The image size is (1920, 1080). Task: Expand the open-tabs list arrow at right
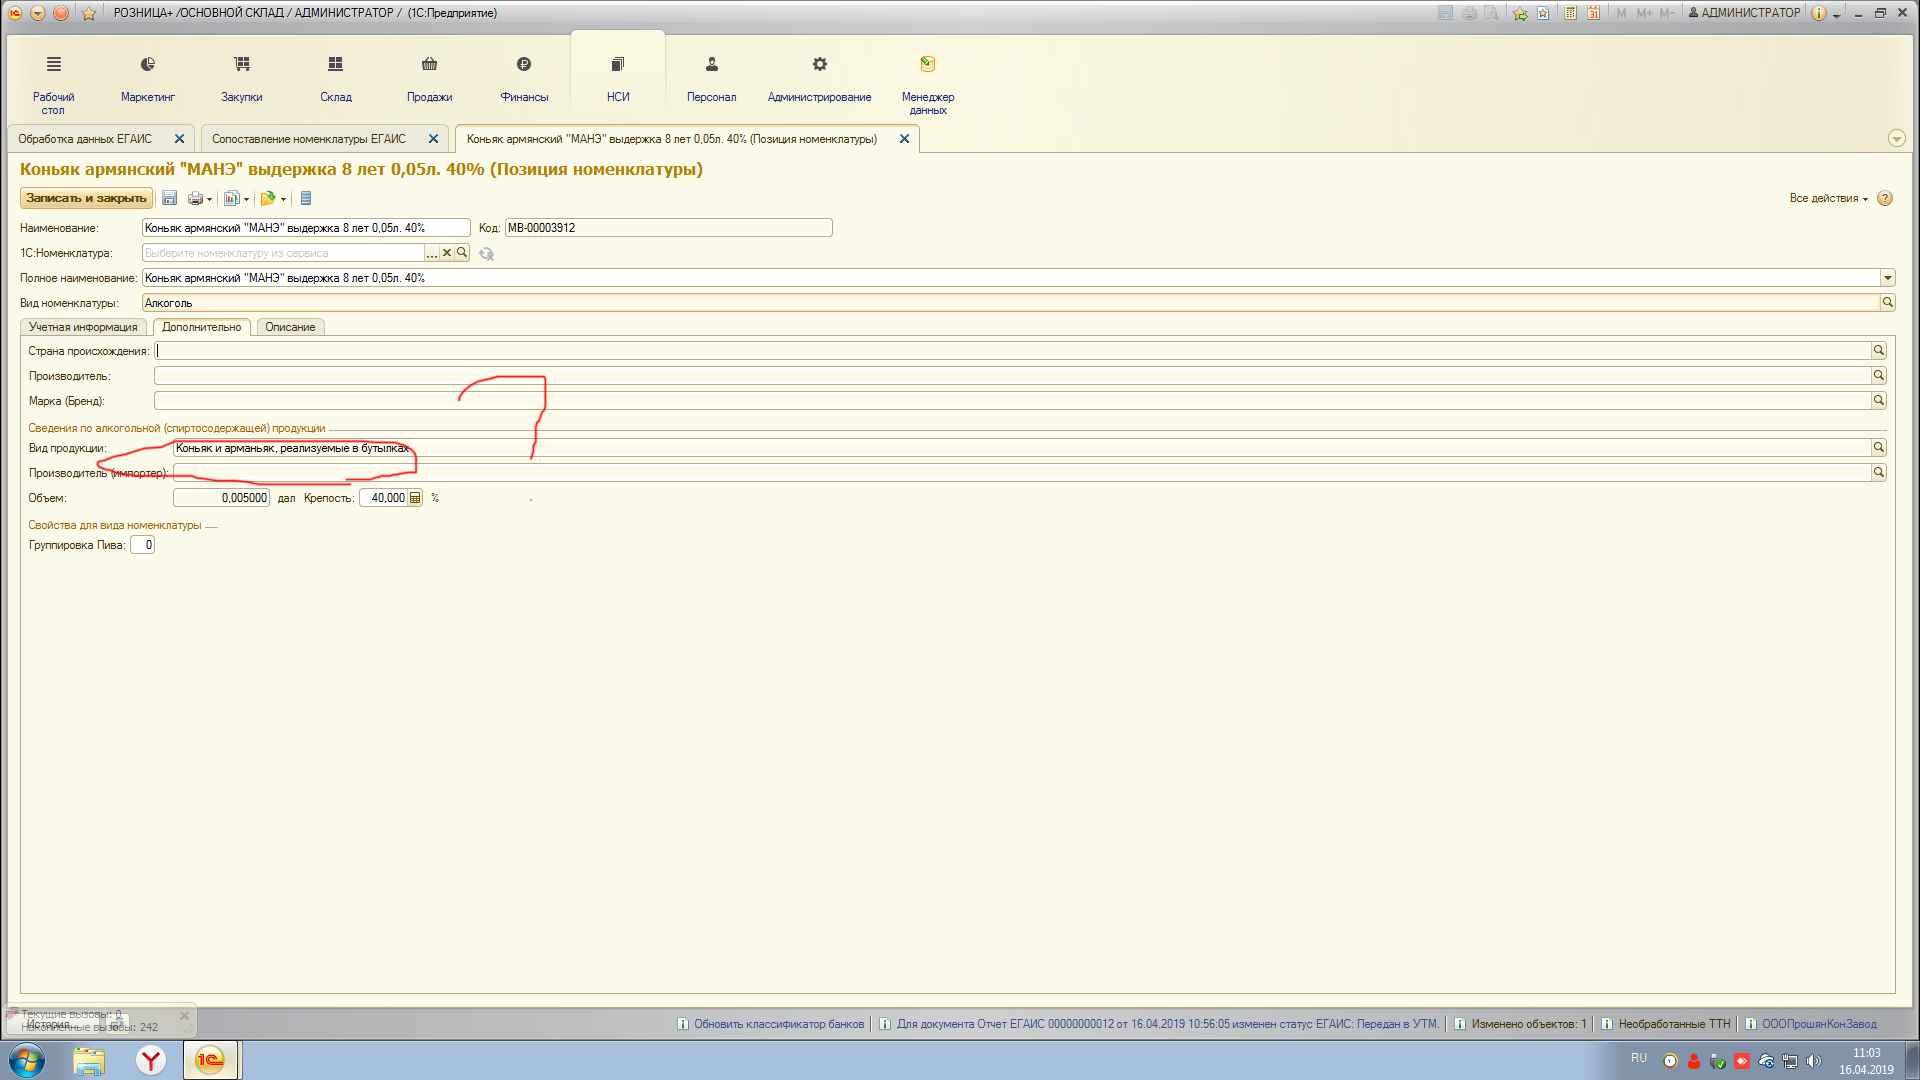click(1896, 139)
